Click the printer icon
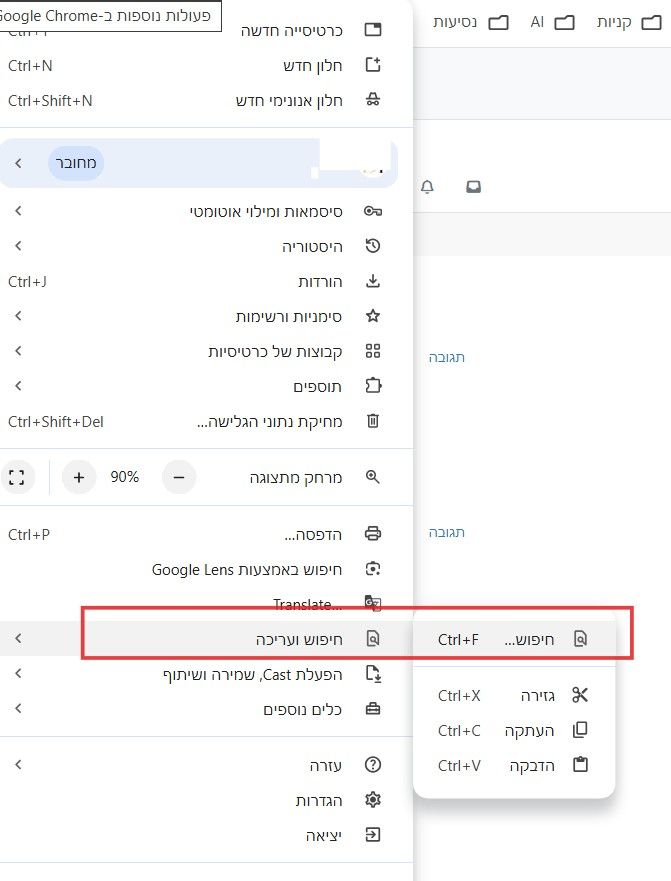The width and height of the screenshot is (671, 881). [x=373, y=533]
